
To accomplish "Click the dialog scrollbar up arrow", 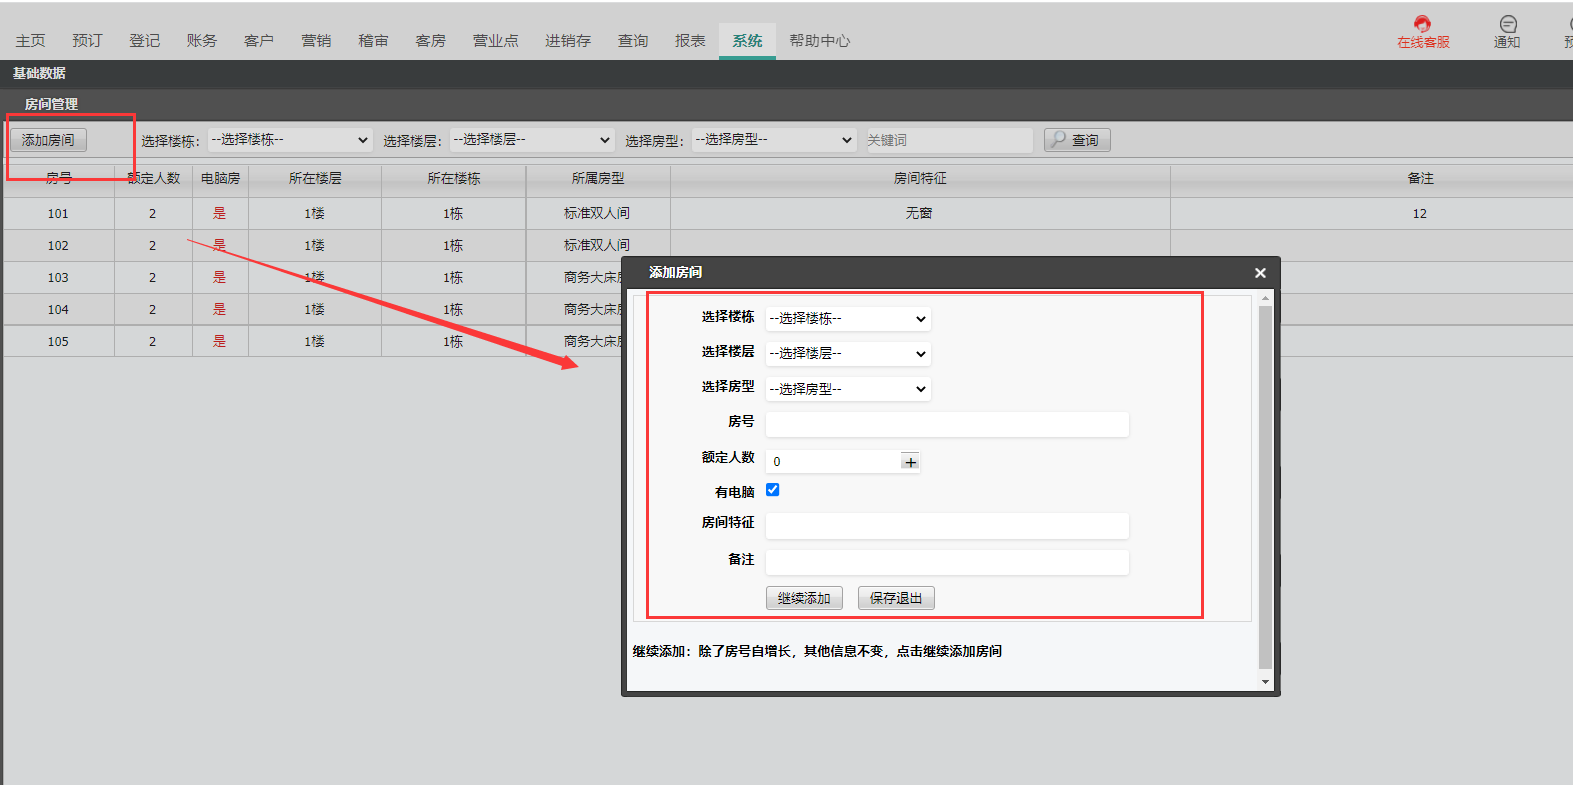I will [1265, 298].
